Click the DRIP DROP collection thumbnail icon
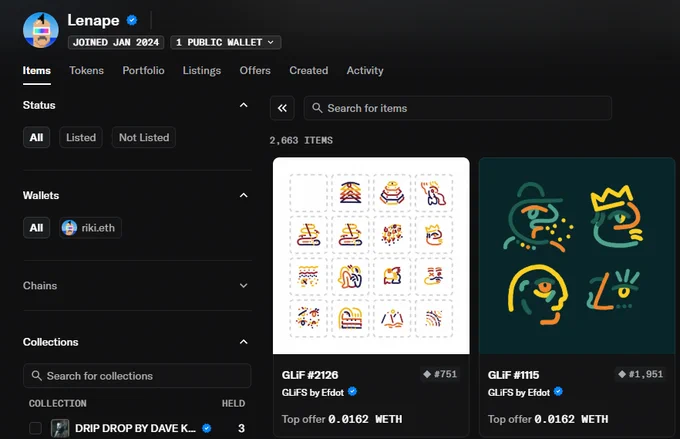The width and height of the screenshot is (680, 439). [x=60, y=428]
